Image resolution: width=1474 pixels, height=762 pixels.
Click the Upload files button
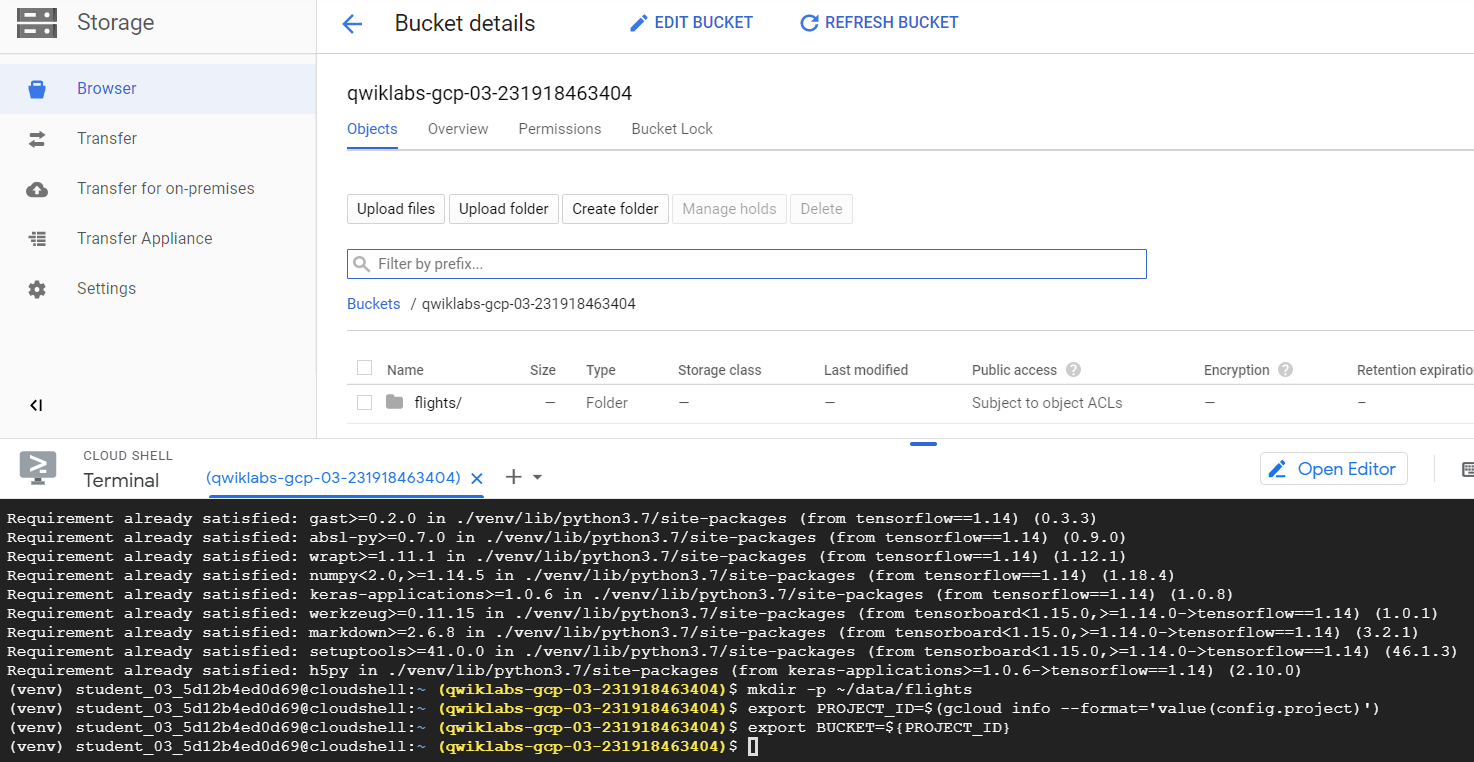point(396,209)
